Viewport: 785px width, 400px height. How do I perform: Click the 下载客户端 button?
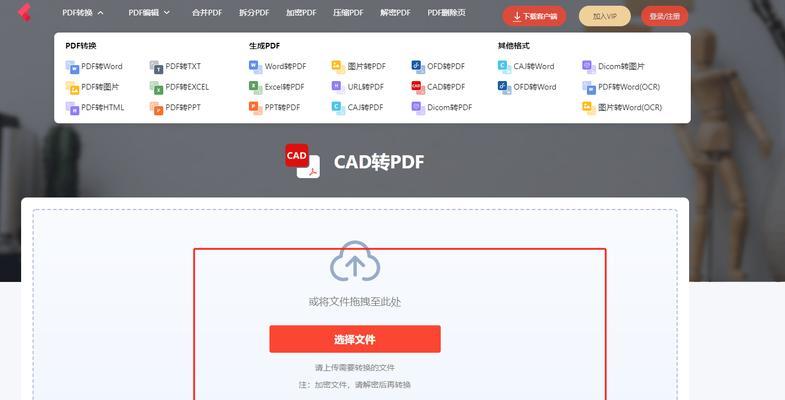click(535, 16)
